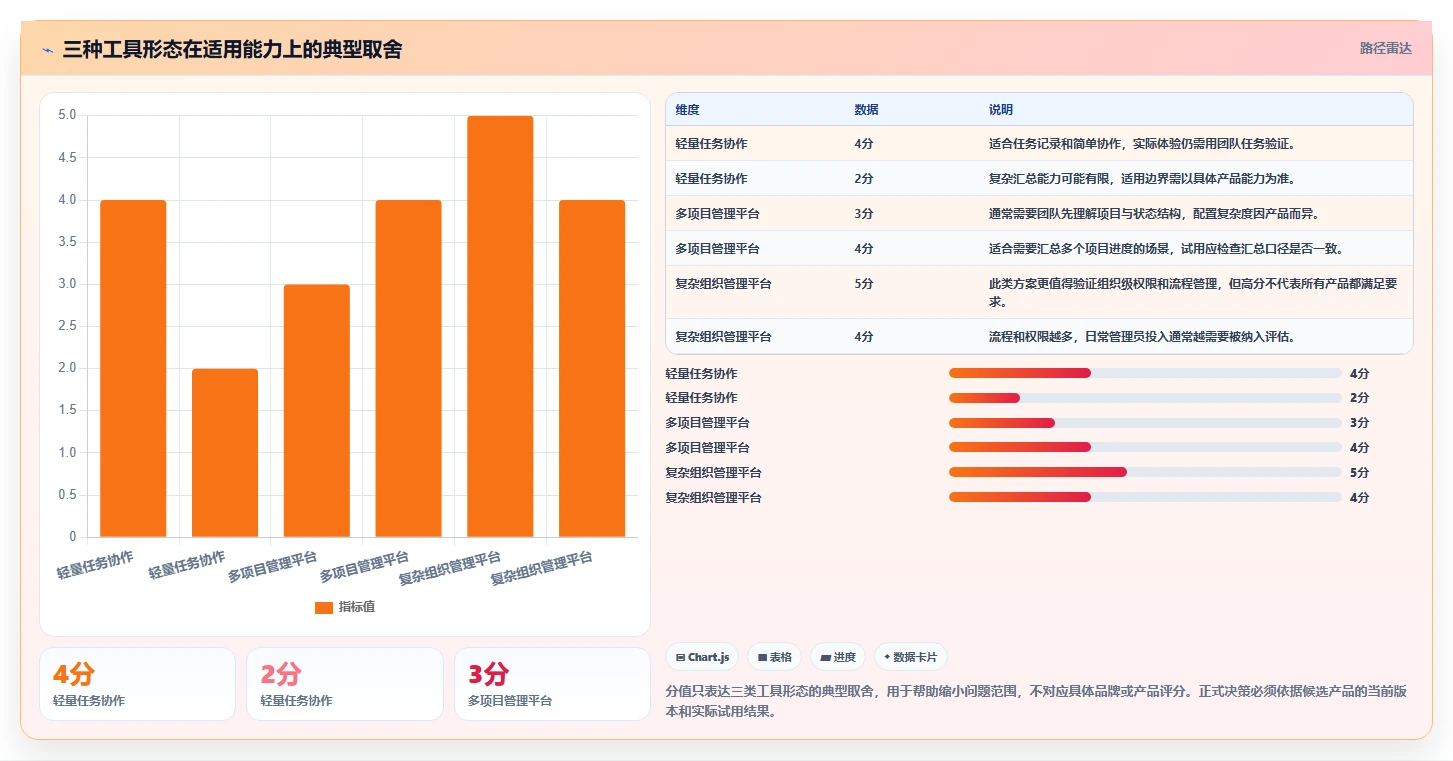Select the 表格 chip
The width and height of the screenshot is (1453, 761).
(775, 657)
